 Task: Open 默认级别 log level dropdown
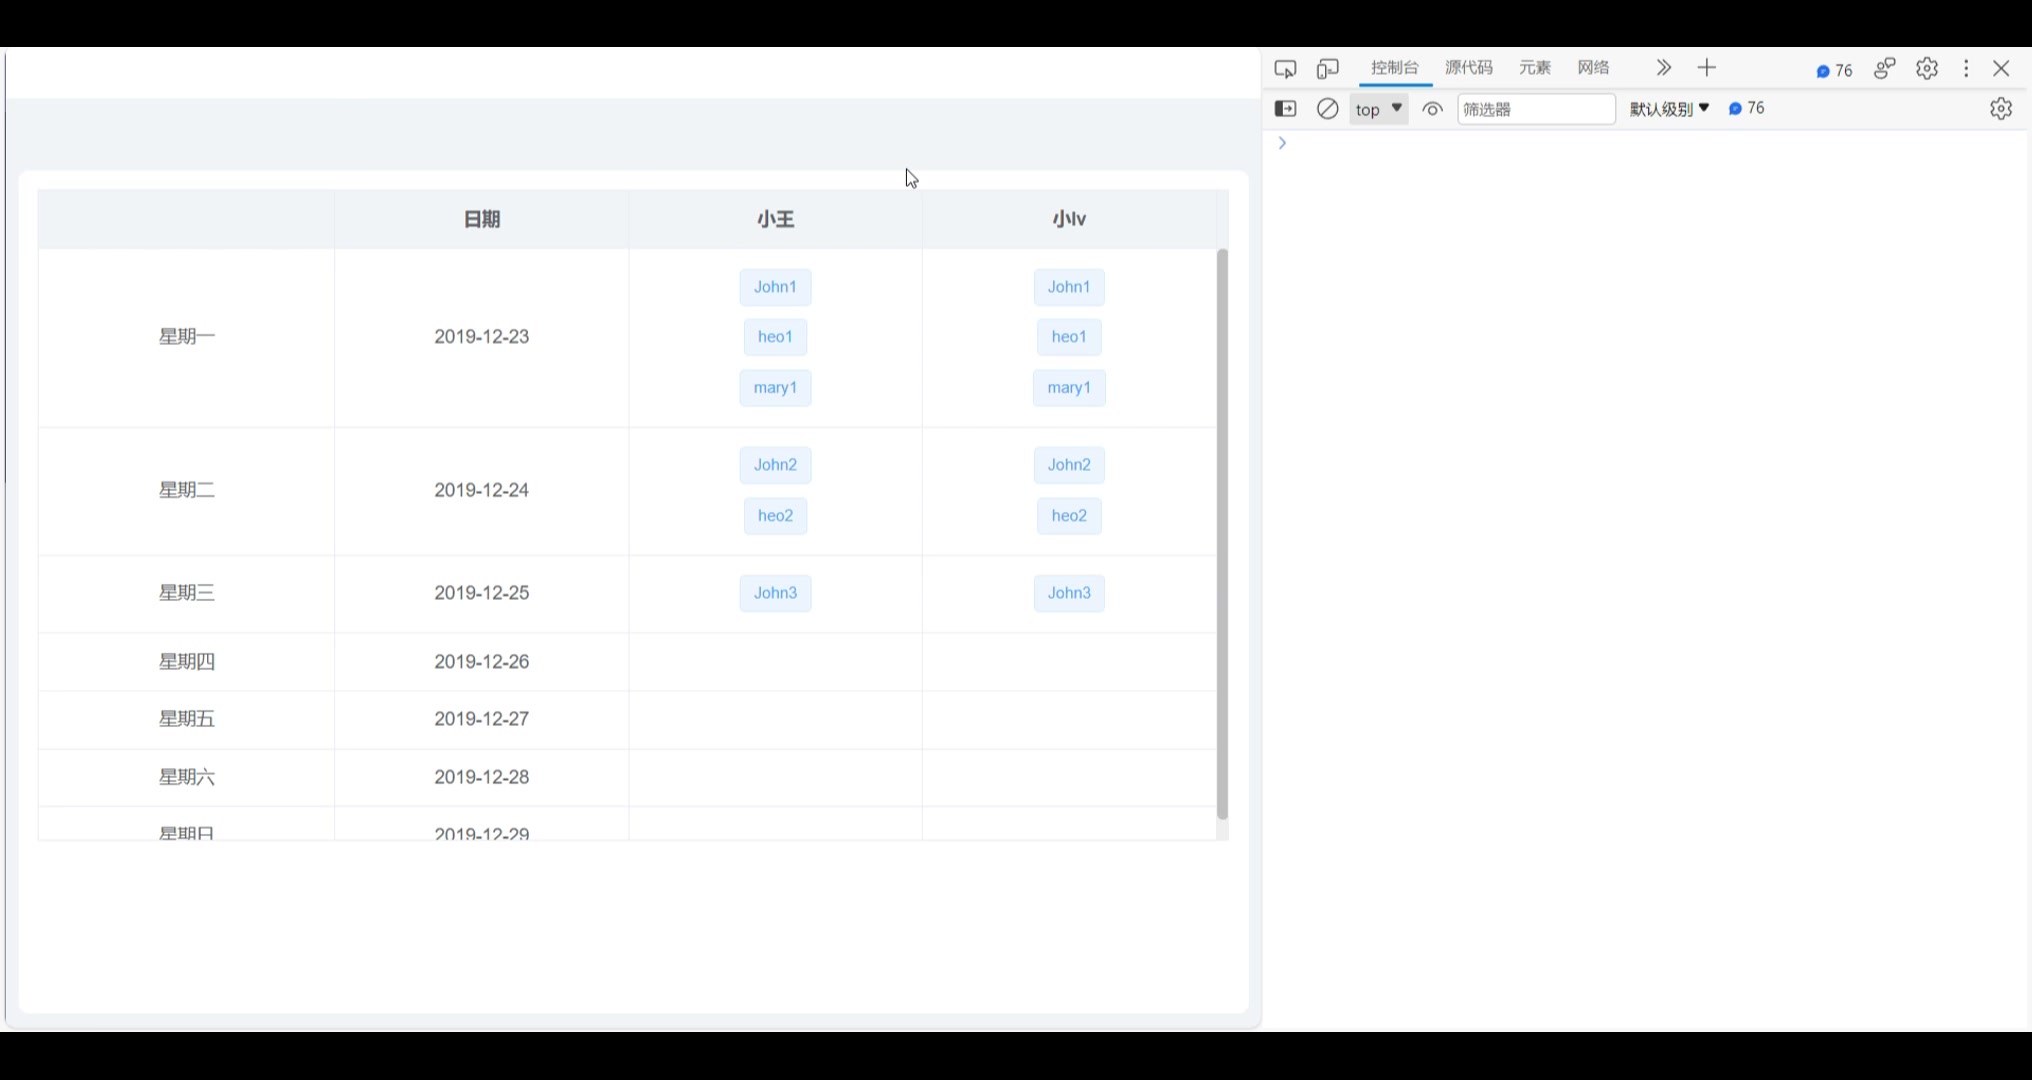coord(1669,109)
